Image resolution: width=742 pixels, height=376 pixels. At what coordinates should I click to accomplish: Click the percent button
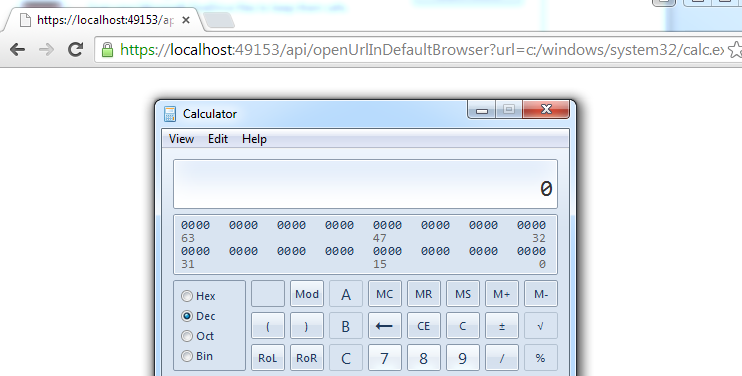541,358
